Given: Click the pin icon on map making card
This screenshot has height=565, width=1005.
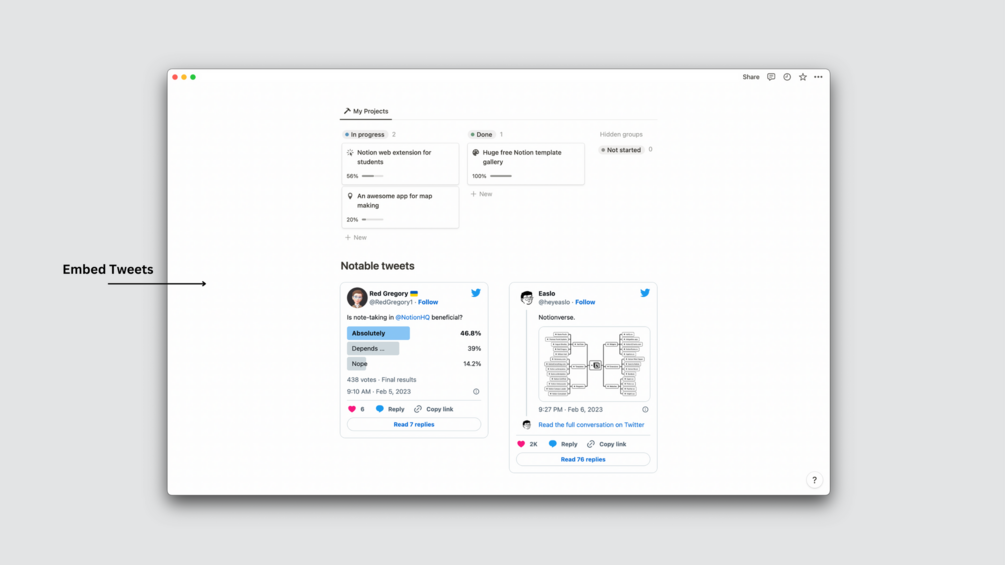Looking at the screenshot, I should 350,196.
